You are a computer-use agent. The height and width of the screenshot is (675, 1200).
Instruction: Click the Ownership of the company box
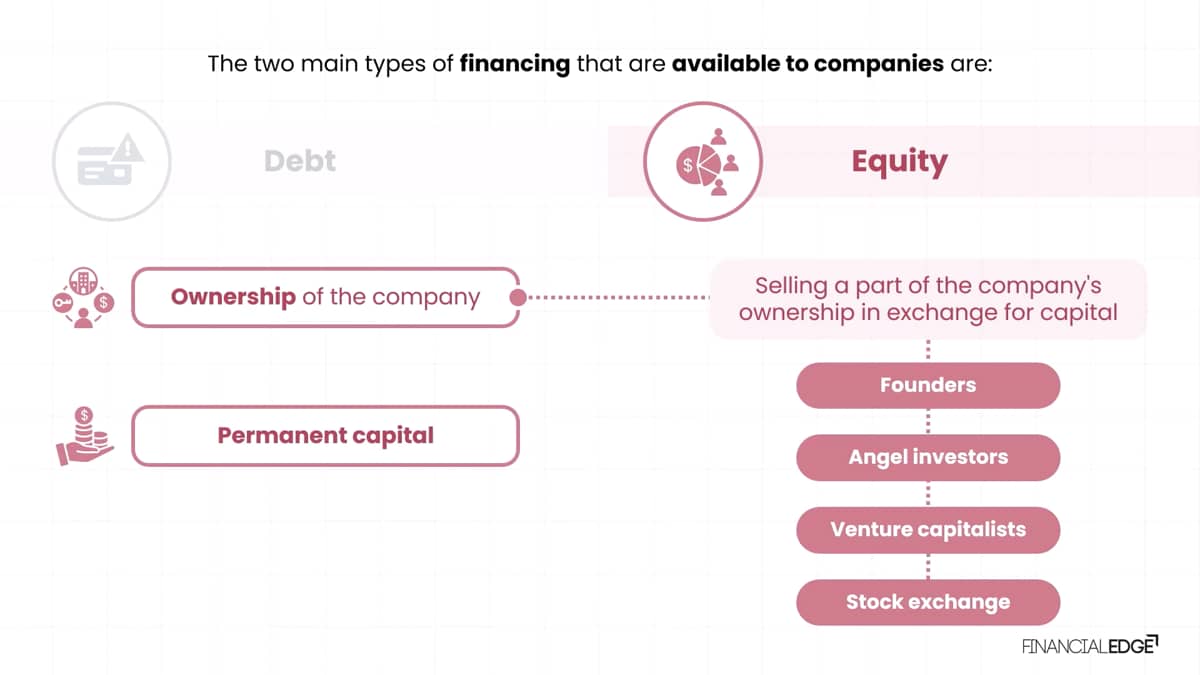click(326, 297)
